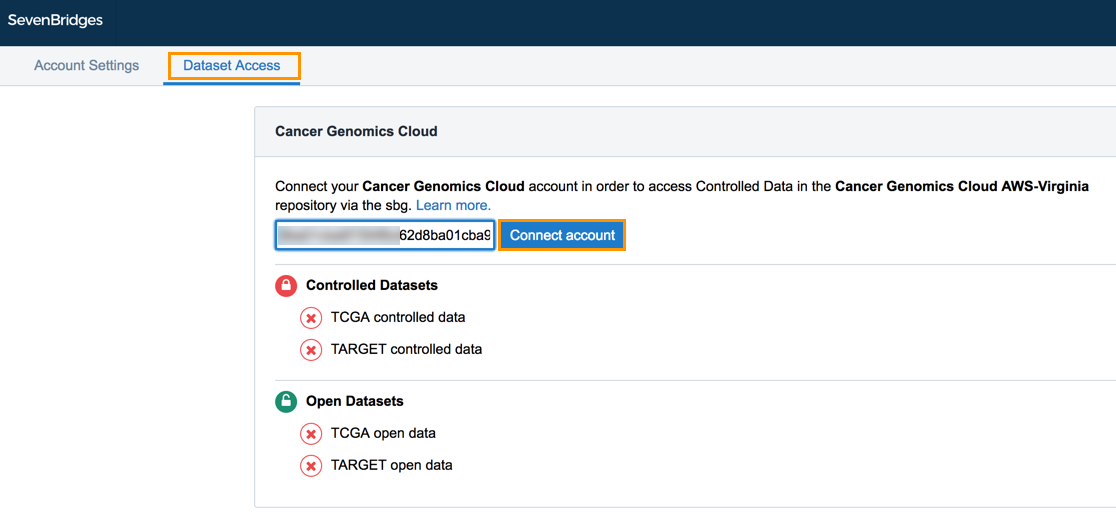Select the TARGET controlled data label
Screen dimensions: 1116x520
click(x=406, y=350)
